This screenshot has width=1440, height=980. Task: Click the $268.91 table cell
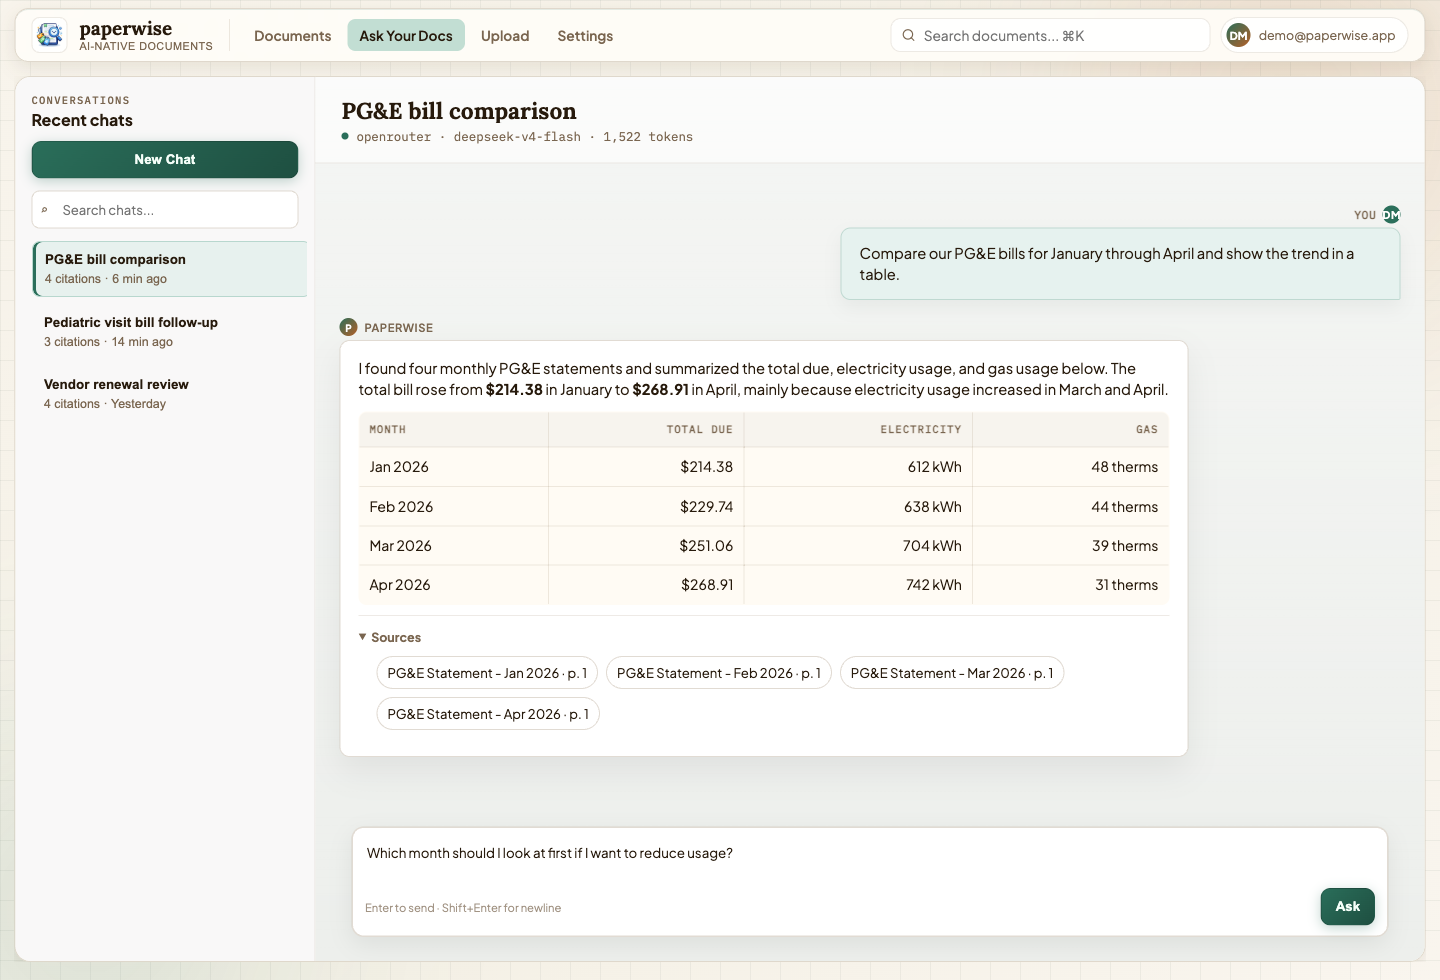[x=646, y=585]
